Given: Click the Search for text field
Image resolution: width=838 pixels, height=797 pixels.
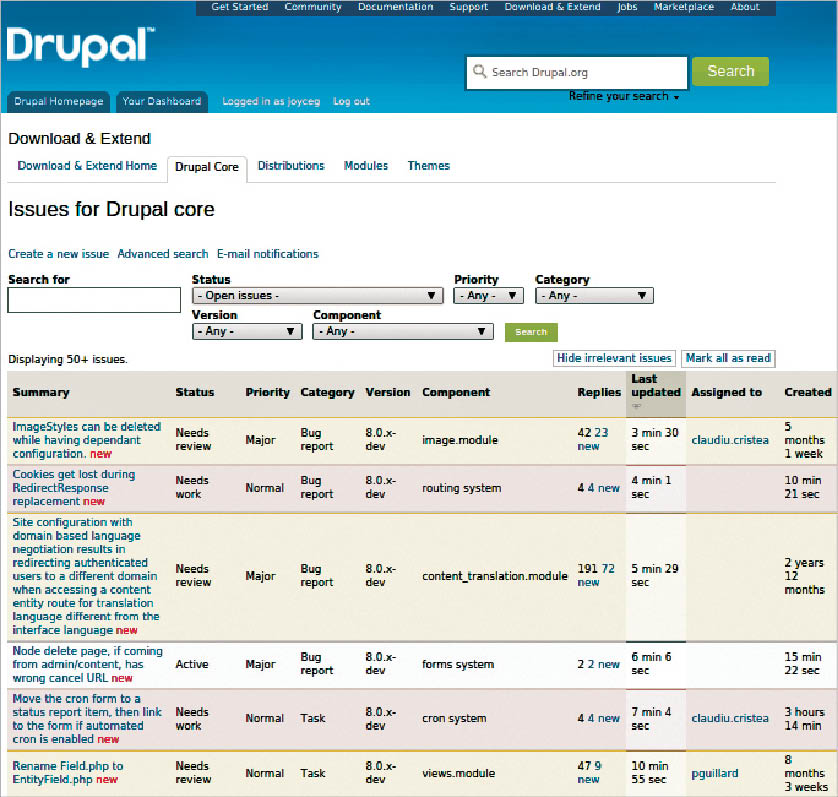Looking at the screenshot, I should 94,300.
